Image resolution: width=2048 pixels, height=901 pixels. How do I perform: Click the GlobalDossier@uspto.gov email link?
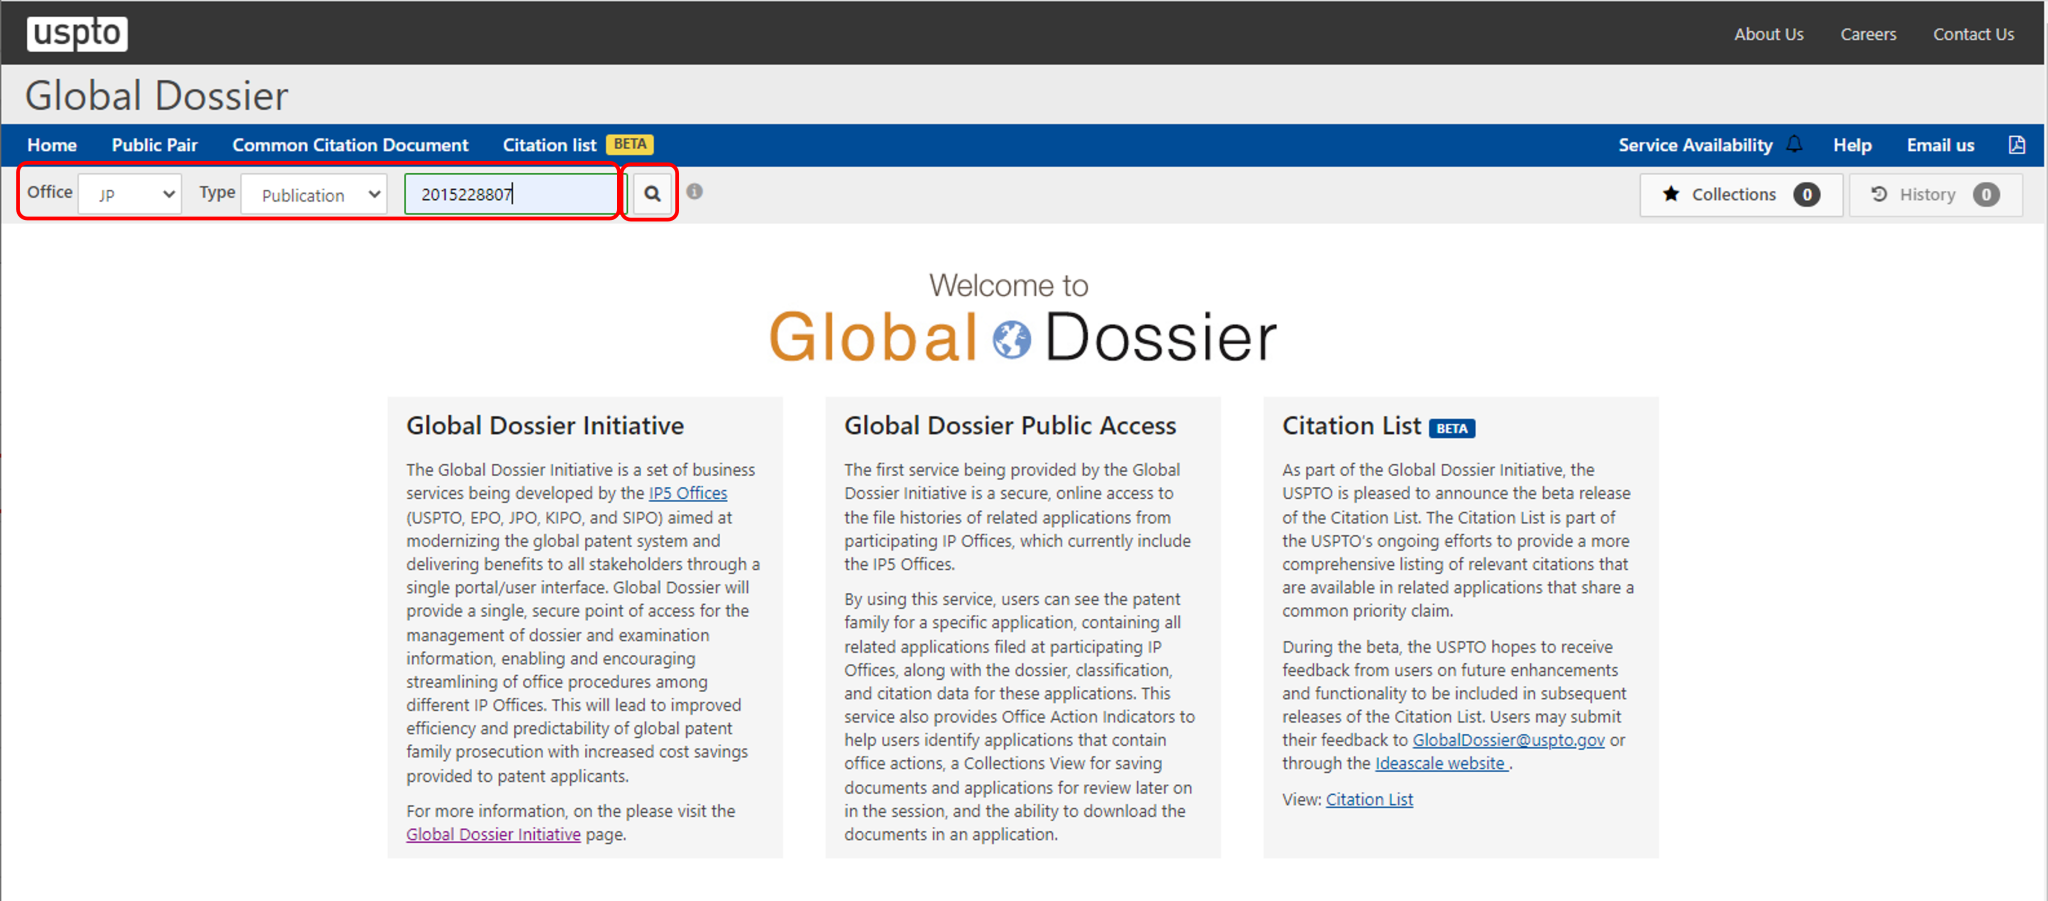point(1508,740)
